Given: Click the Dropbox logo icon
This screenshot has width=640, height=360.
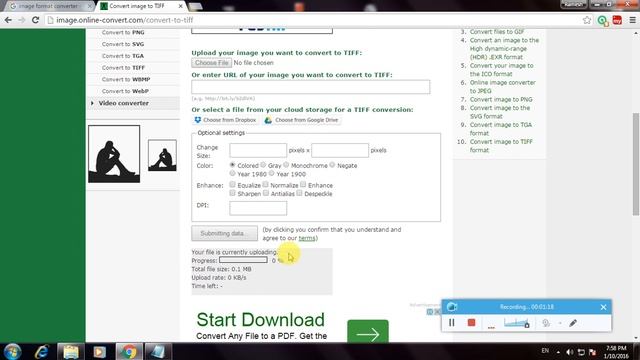Looking at the screenshot, I should click(x=198, y=120).
